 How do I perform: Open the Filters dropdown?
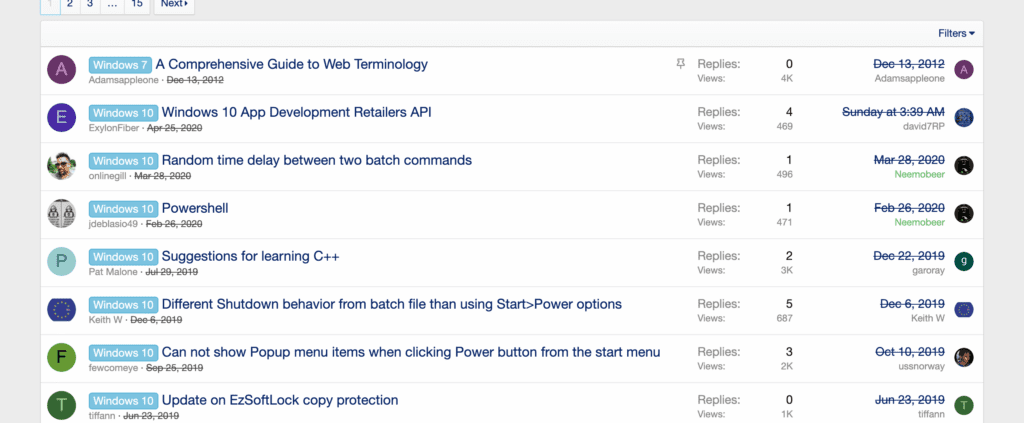point(956,33)
